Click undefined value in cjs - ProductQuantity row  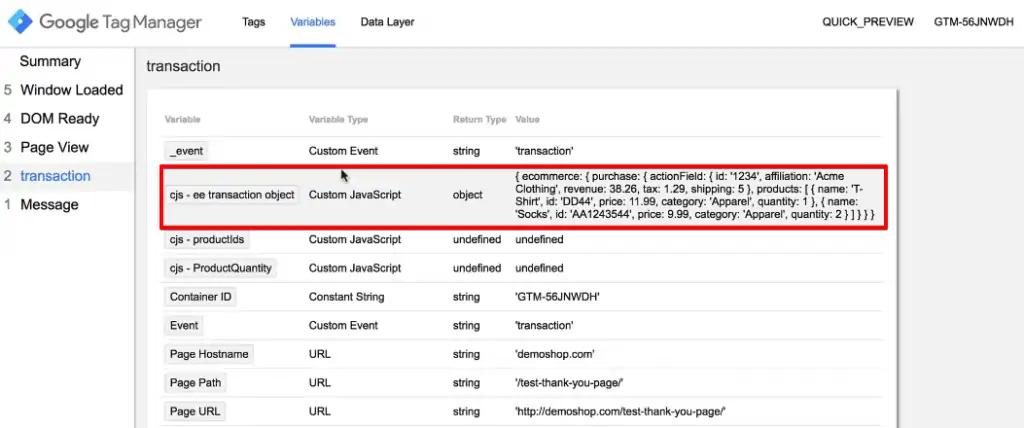[539, 268]
